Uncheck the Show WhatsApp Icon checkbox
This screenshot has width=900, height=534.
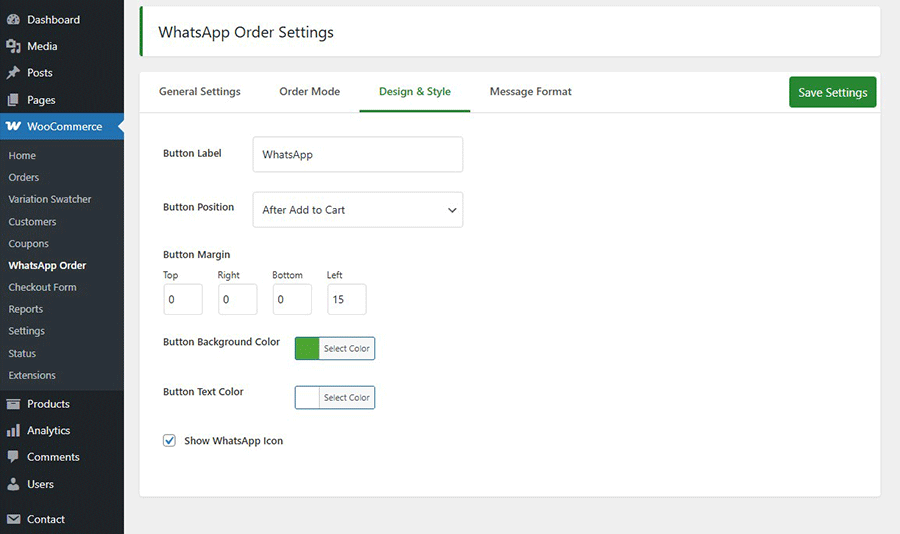coord(169,440)
